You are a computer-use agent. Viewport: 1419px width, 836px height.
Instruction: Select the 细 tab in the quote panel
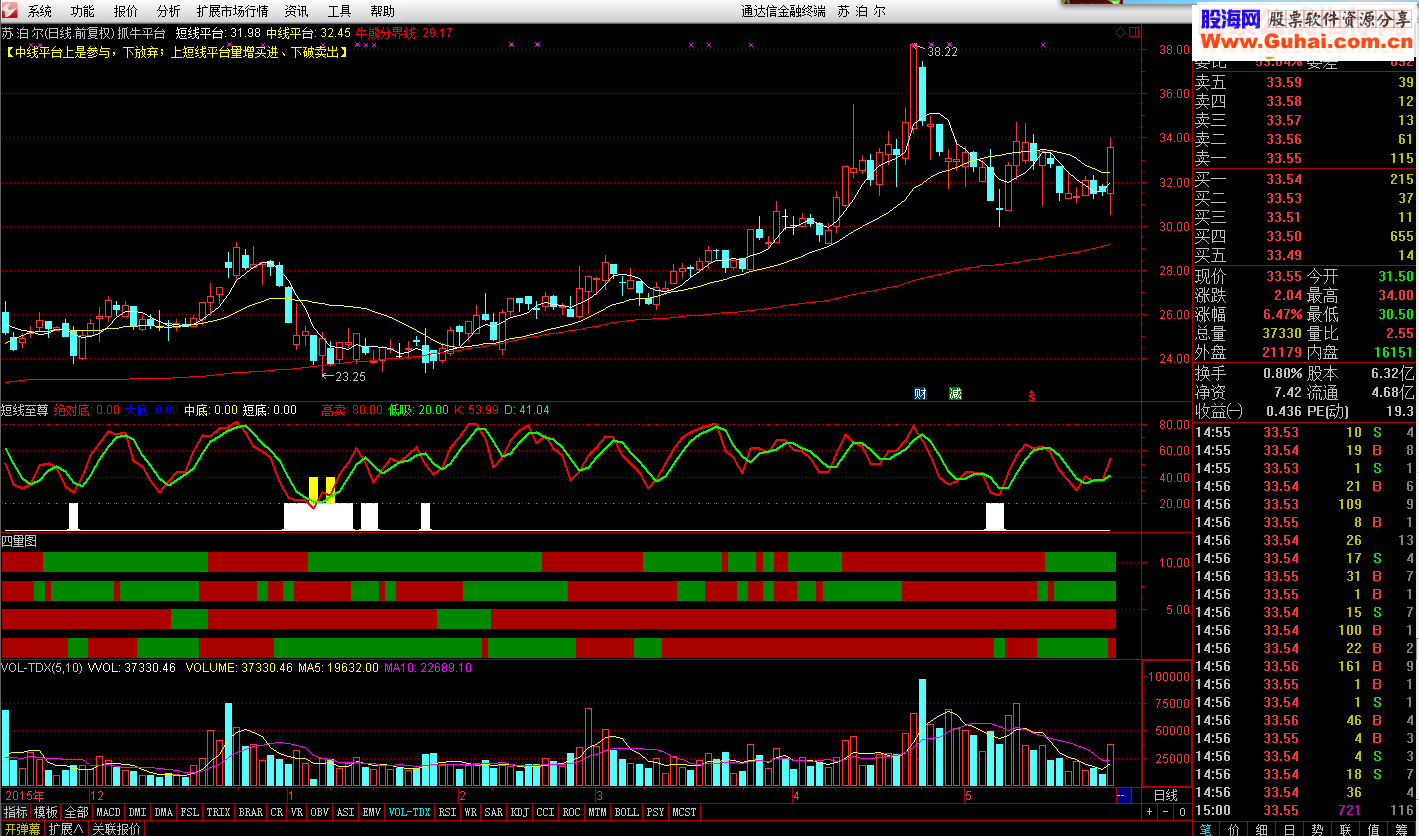click(x=1262, y=829)
